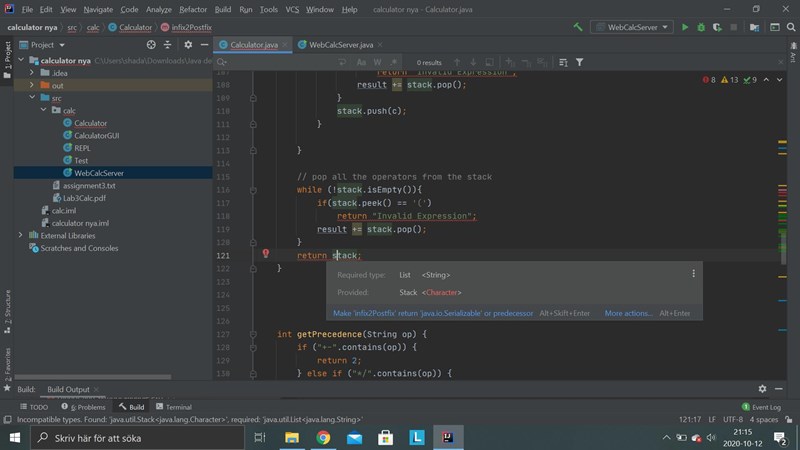Screen dimensions: 800x450
Task: Select the CalculatorGUI class in tree
Action: [96, 135]
